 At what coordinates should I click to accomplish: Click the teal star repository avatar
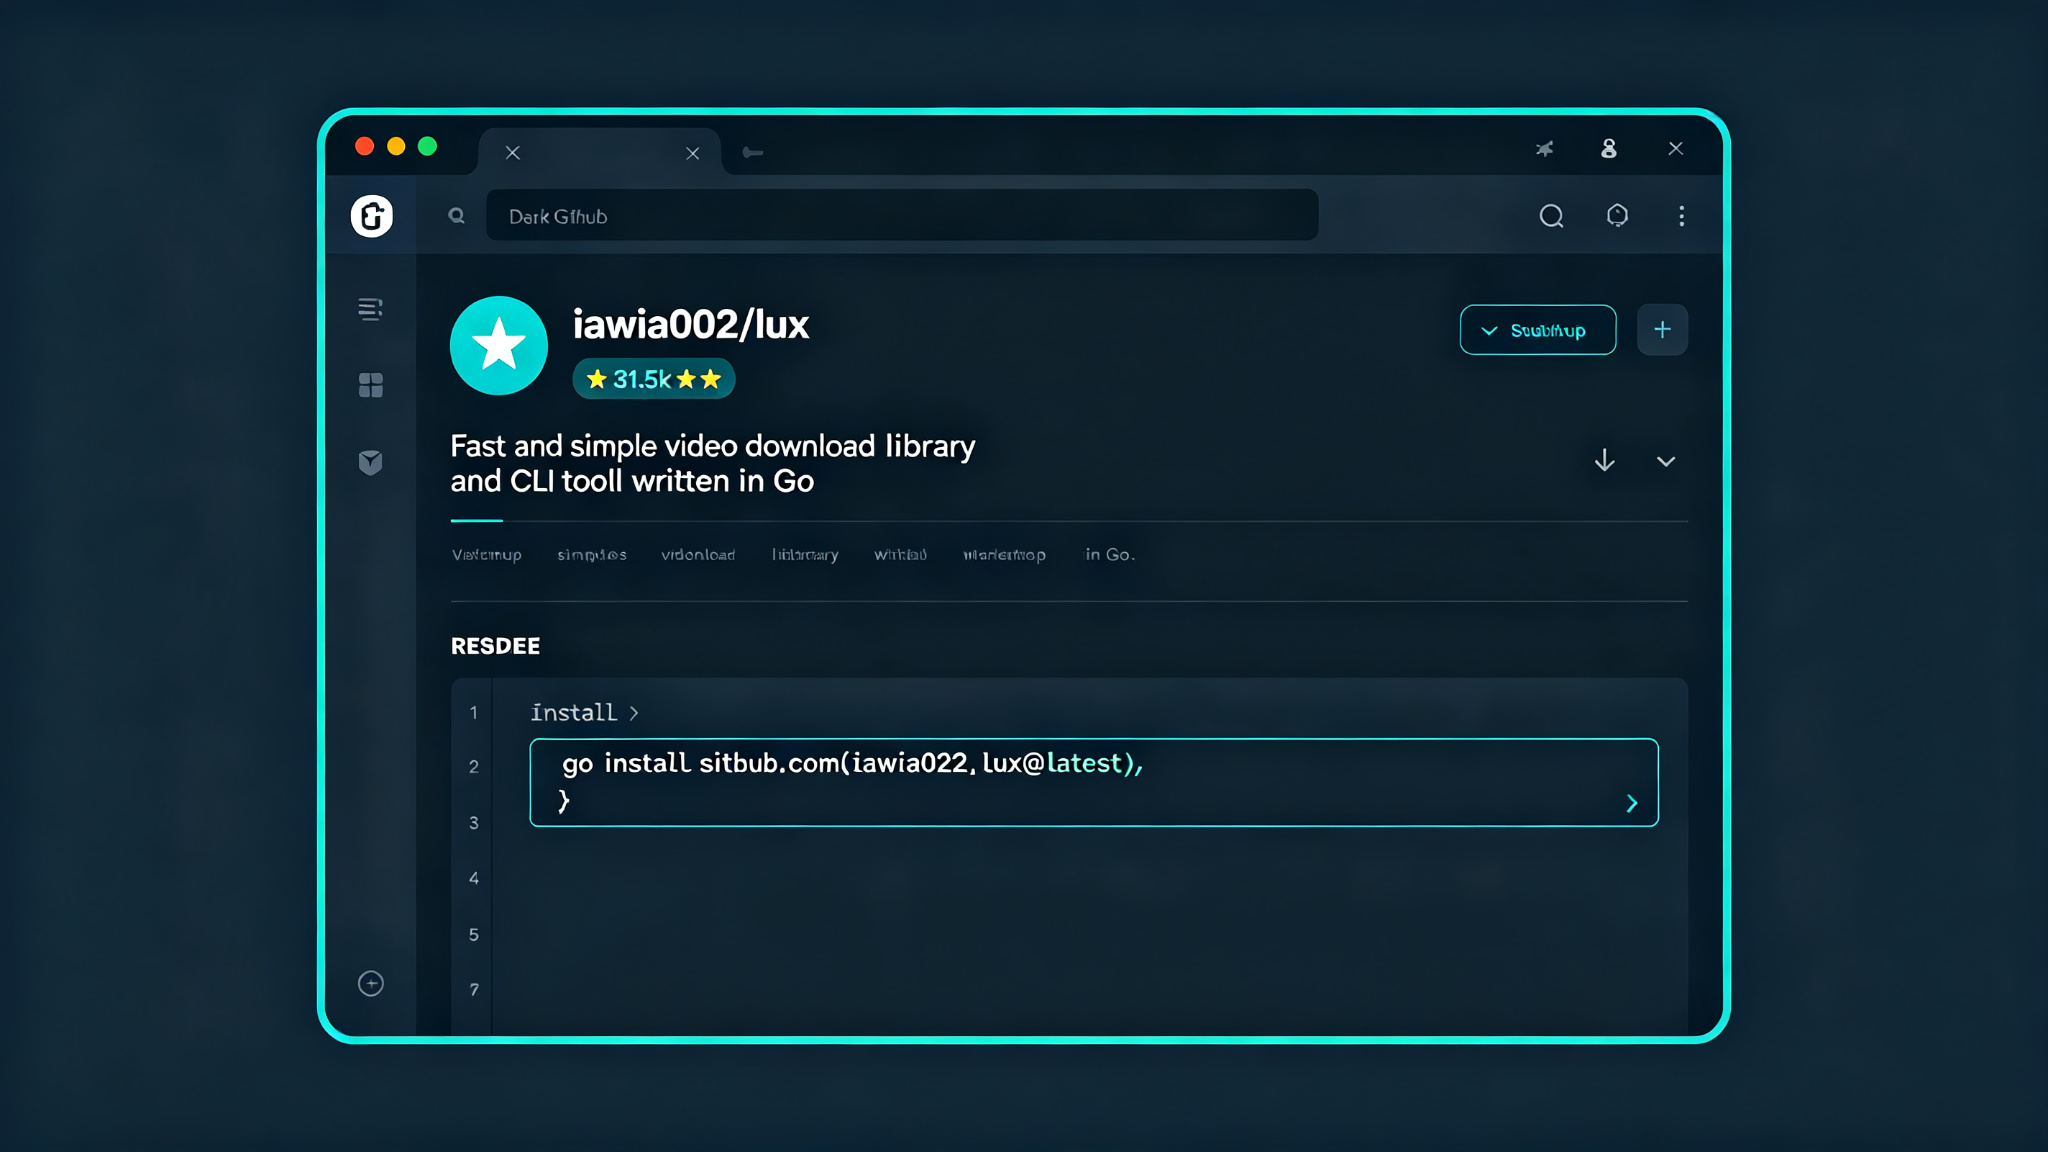click(499, 345)
